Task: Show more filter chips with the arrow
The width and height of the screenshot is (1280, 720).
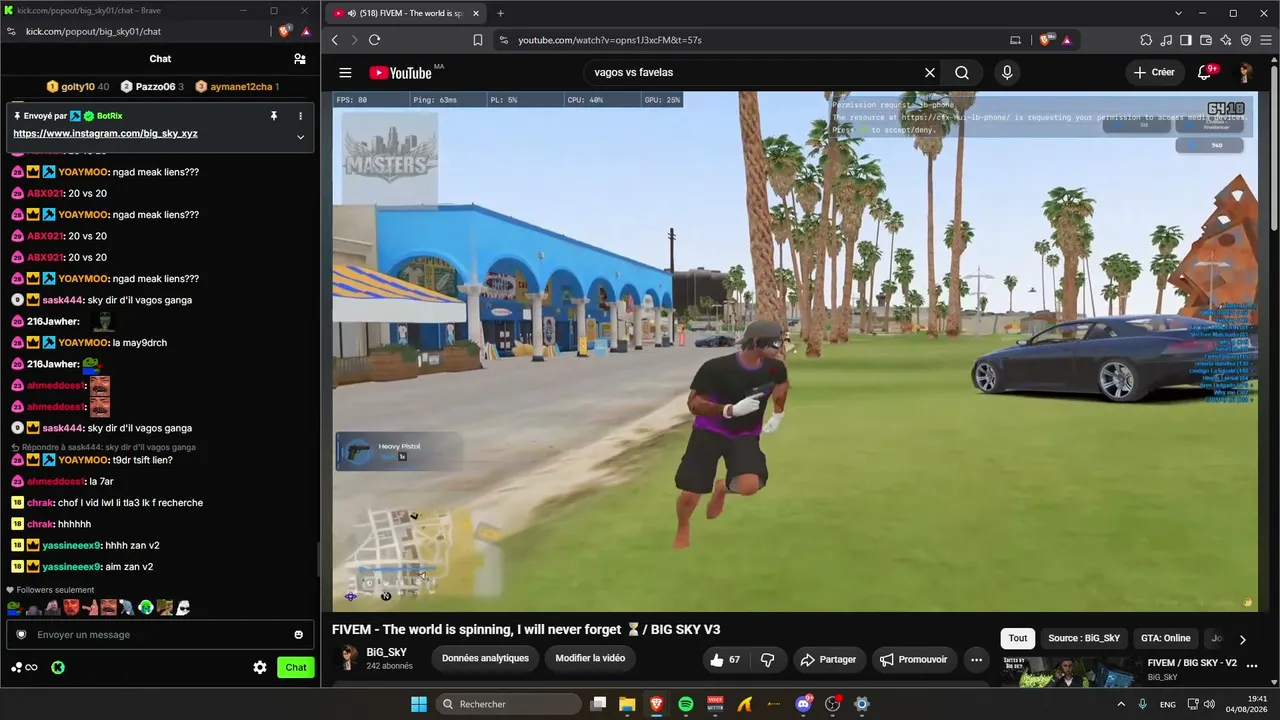Action: click(1243, 639)
